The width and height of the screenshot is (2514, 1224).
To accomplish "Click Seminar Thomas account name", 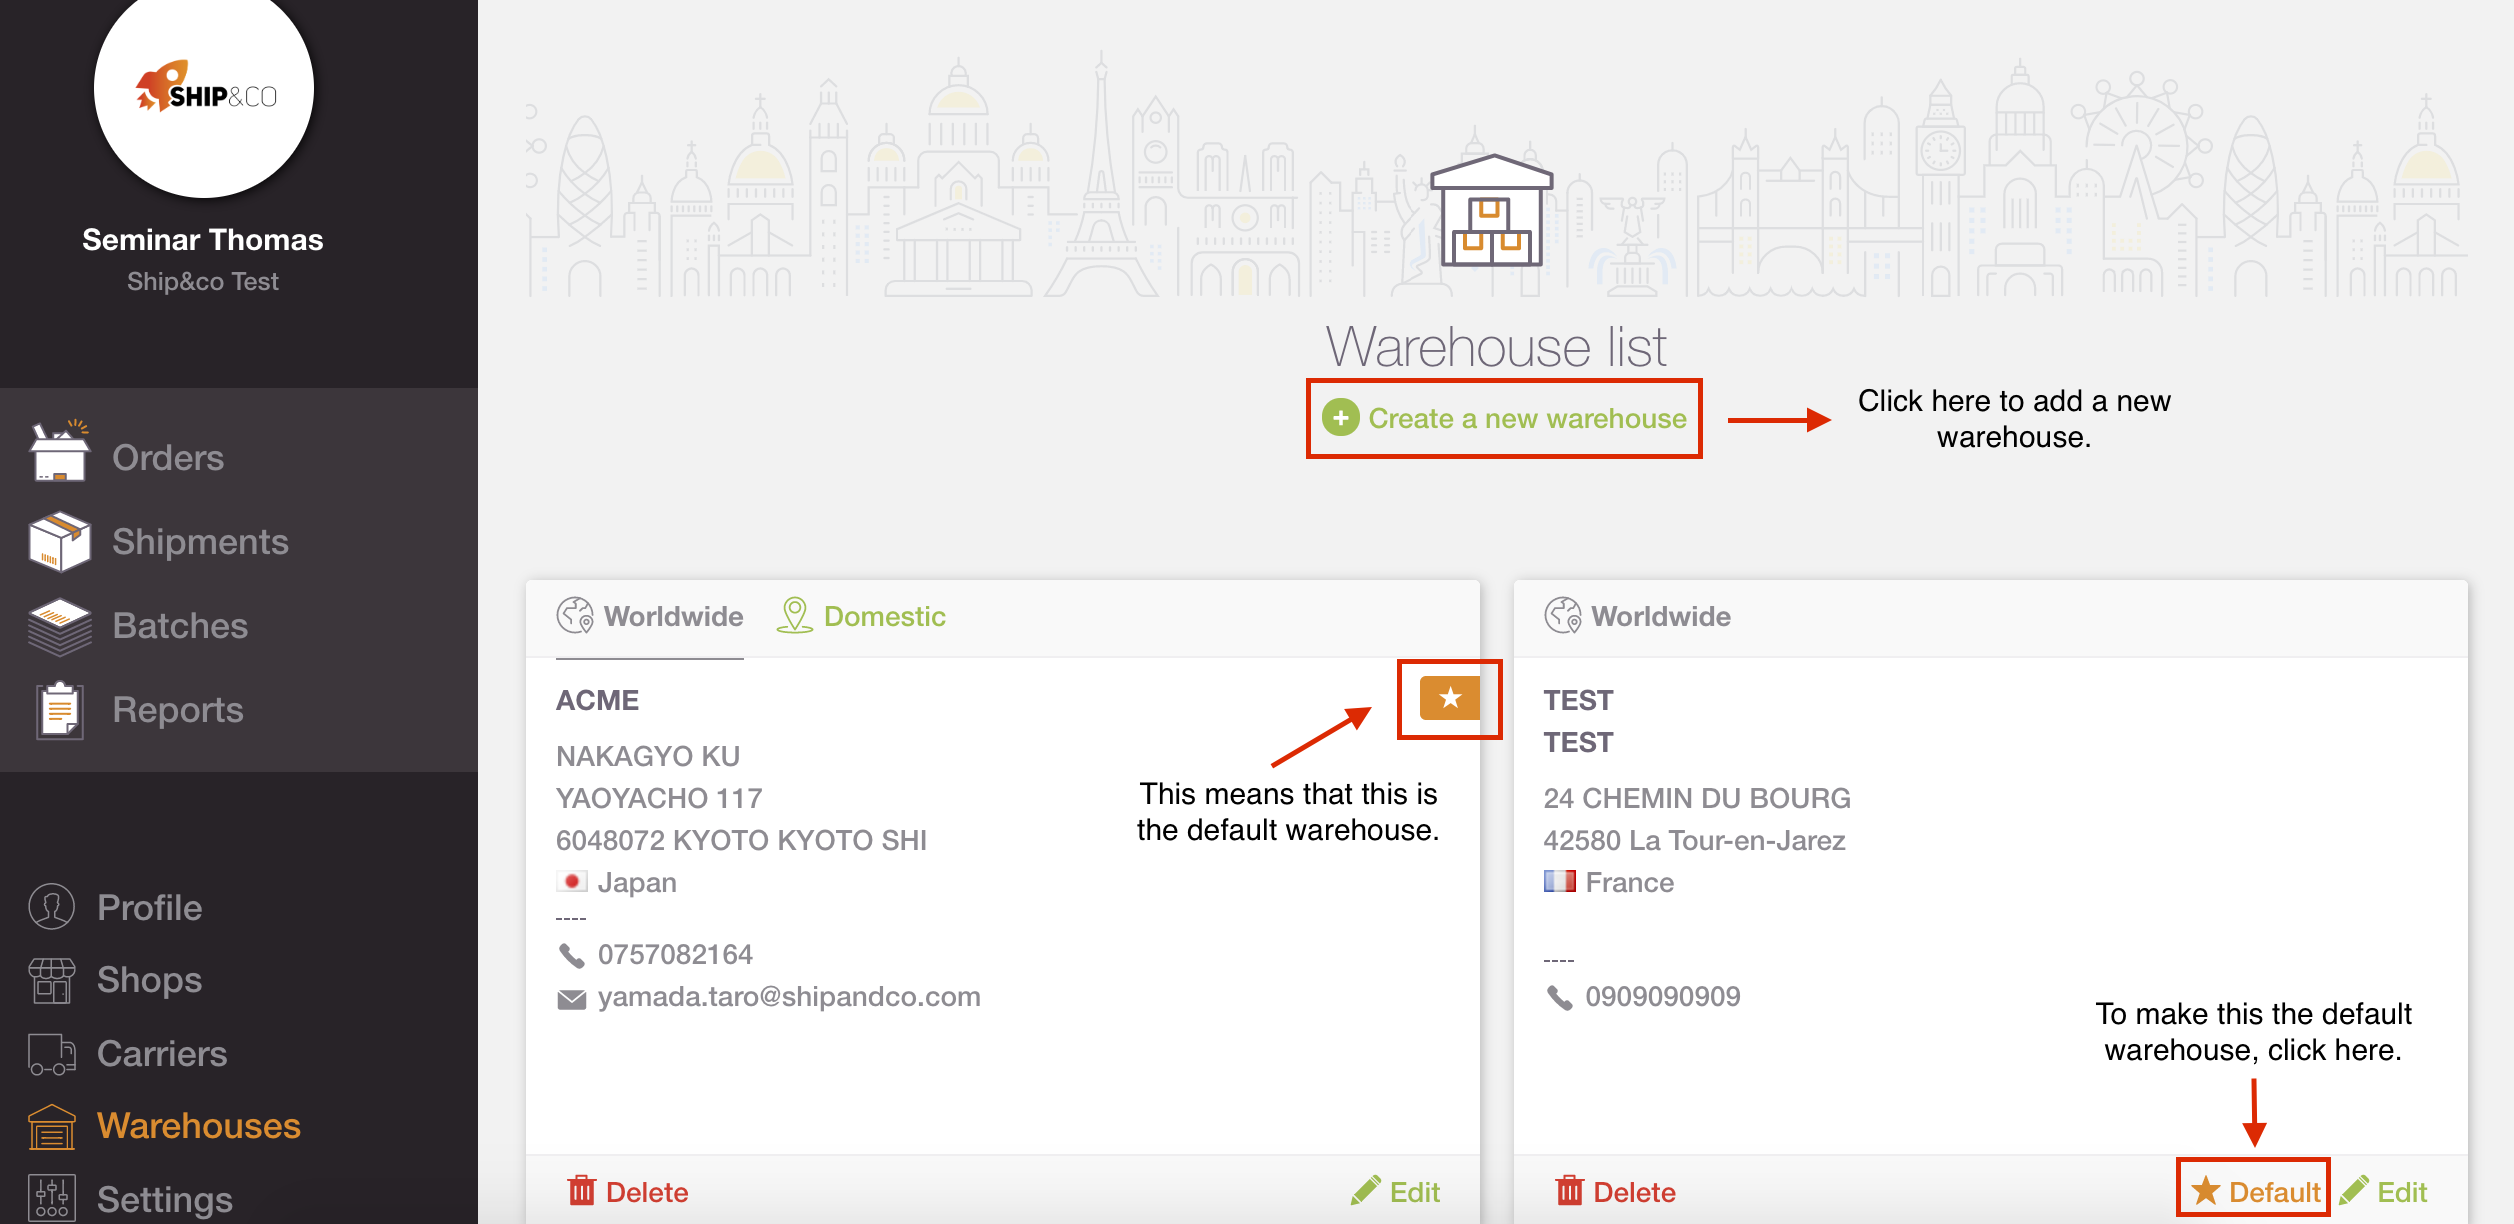I will (203, 240).
